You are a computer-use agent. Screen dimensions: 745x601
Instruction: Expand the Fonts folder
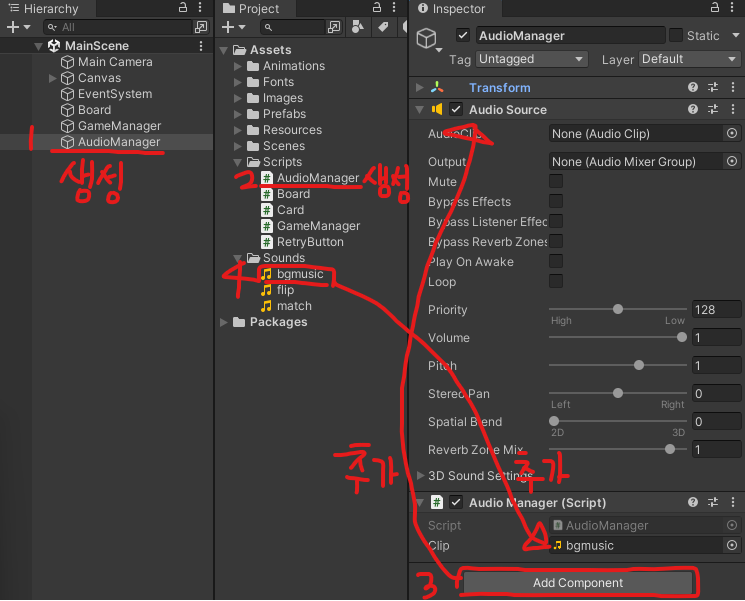(238, 82)
